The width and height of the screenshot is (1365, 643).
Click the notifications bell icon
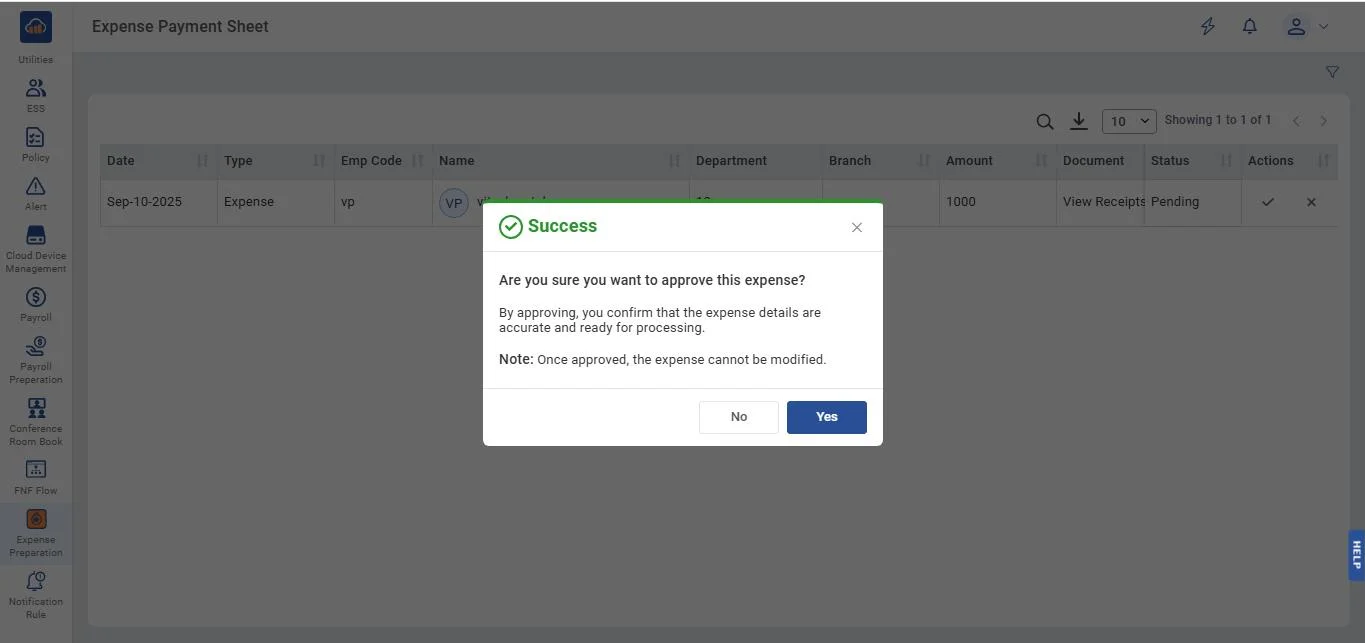(1249, 27)
